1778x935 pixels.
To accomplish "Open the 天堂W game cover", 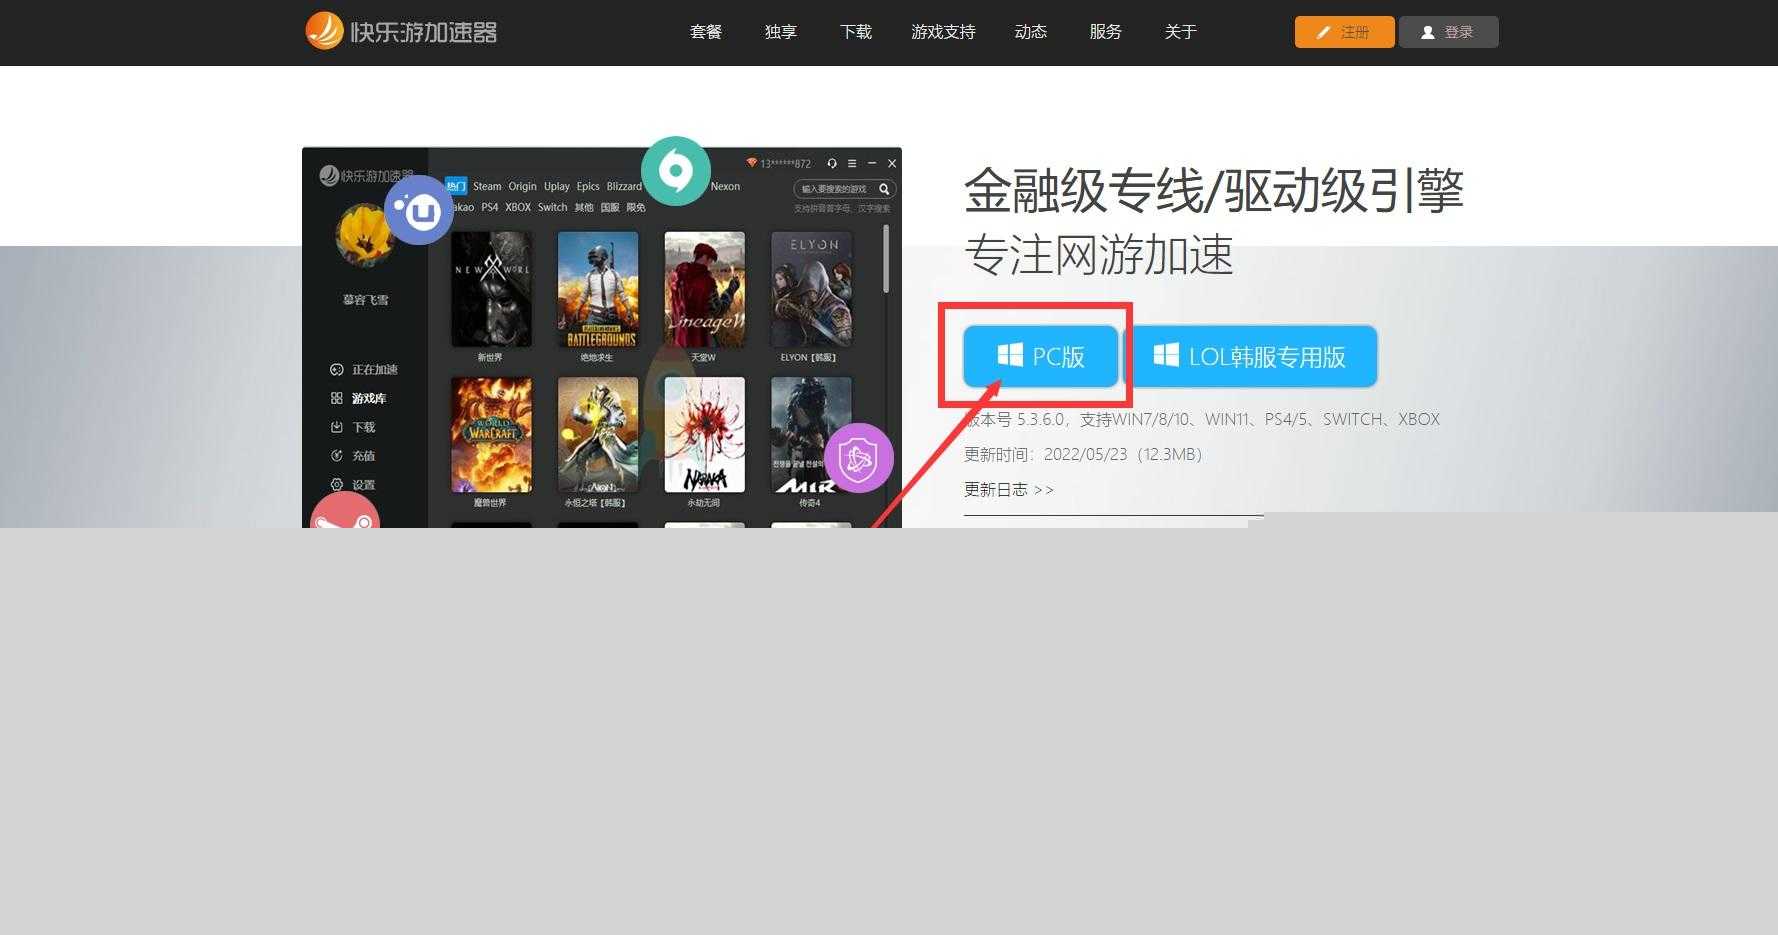I will (x=705, y=290).
